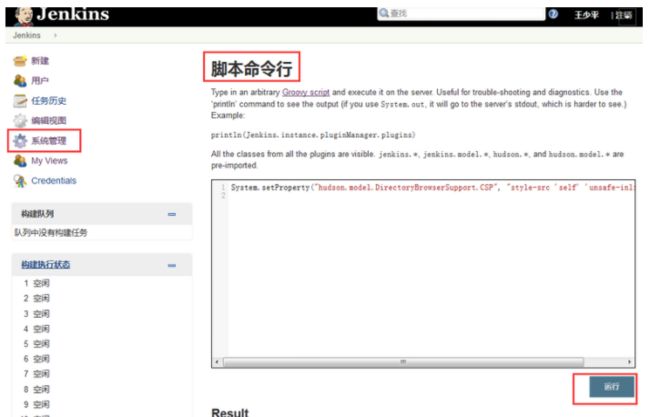
Task: Collapse the 构建执行状态 panel
Action: coord(172,265)
